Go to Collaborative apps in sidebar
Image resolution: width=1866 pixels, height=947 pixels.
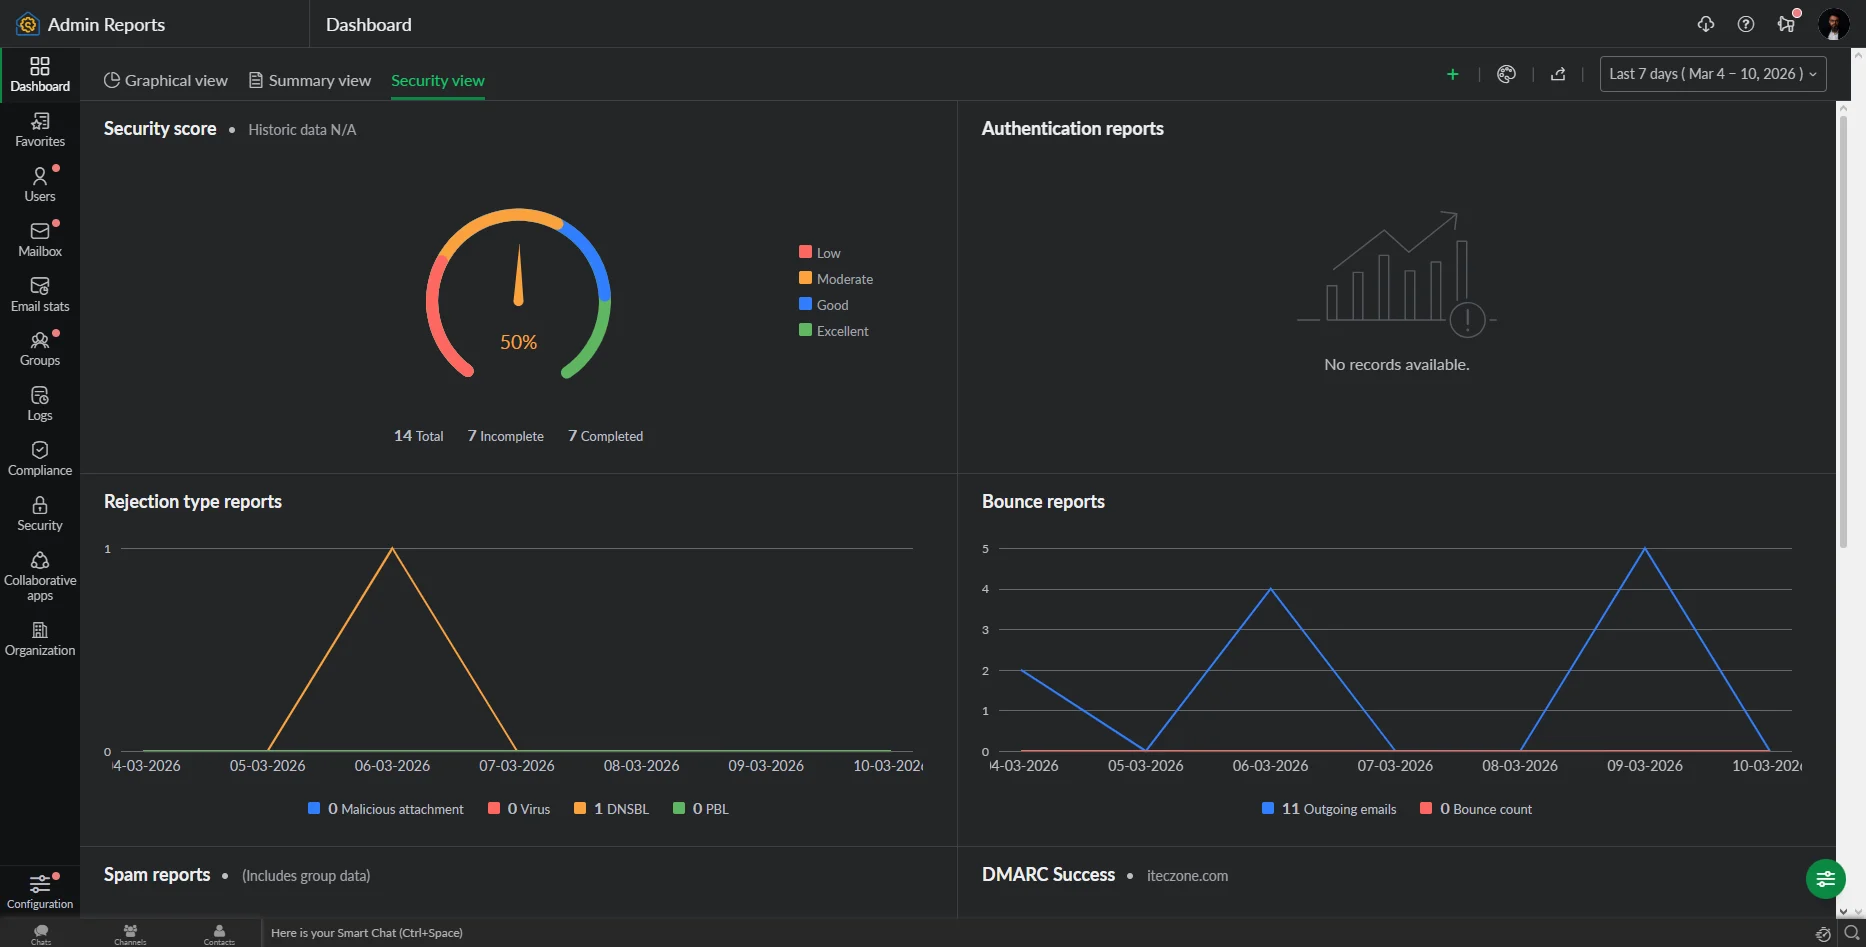40,576
